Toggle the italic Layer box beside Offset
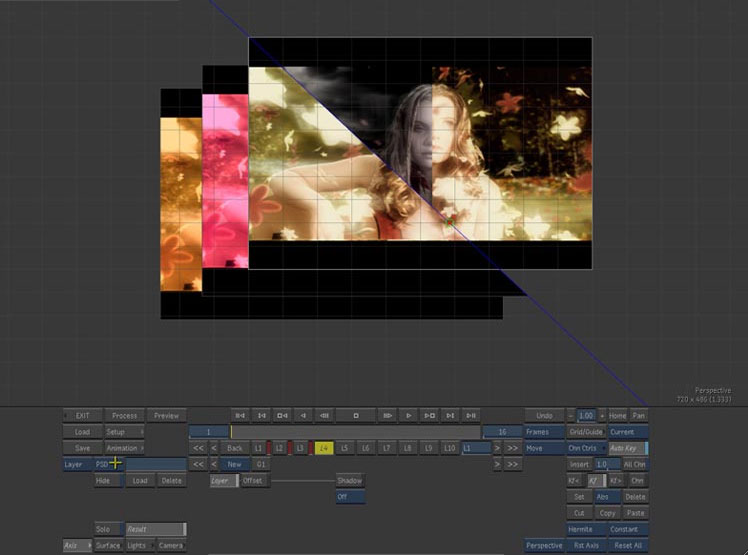748x555 pixels. (224, 481)
